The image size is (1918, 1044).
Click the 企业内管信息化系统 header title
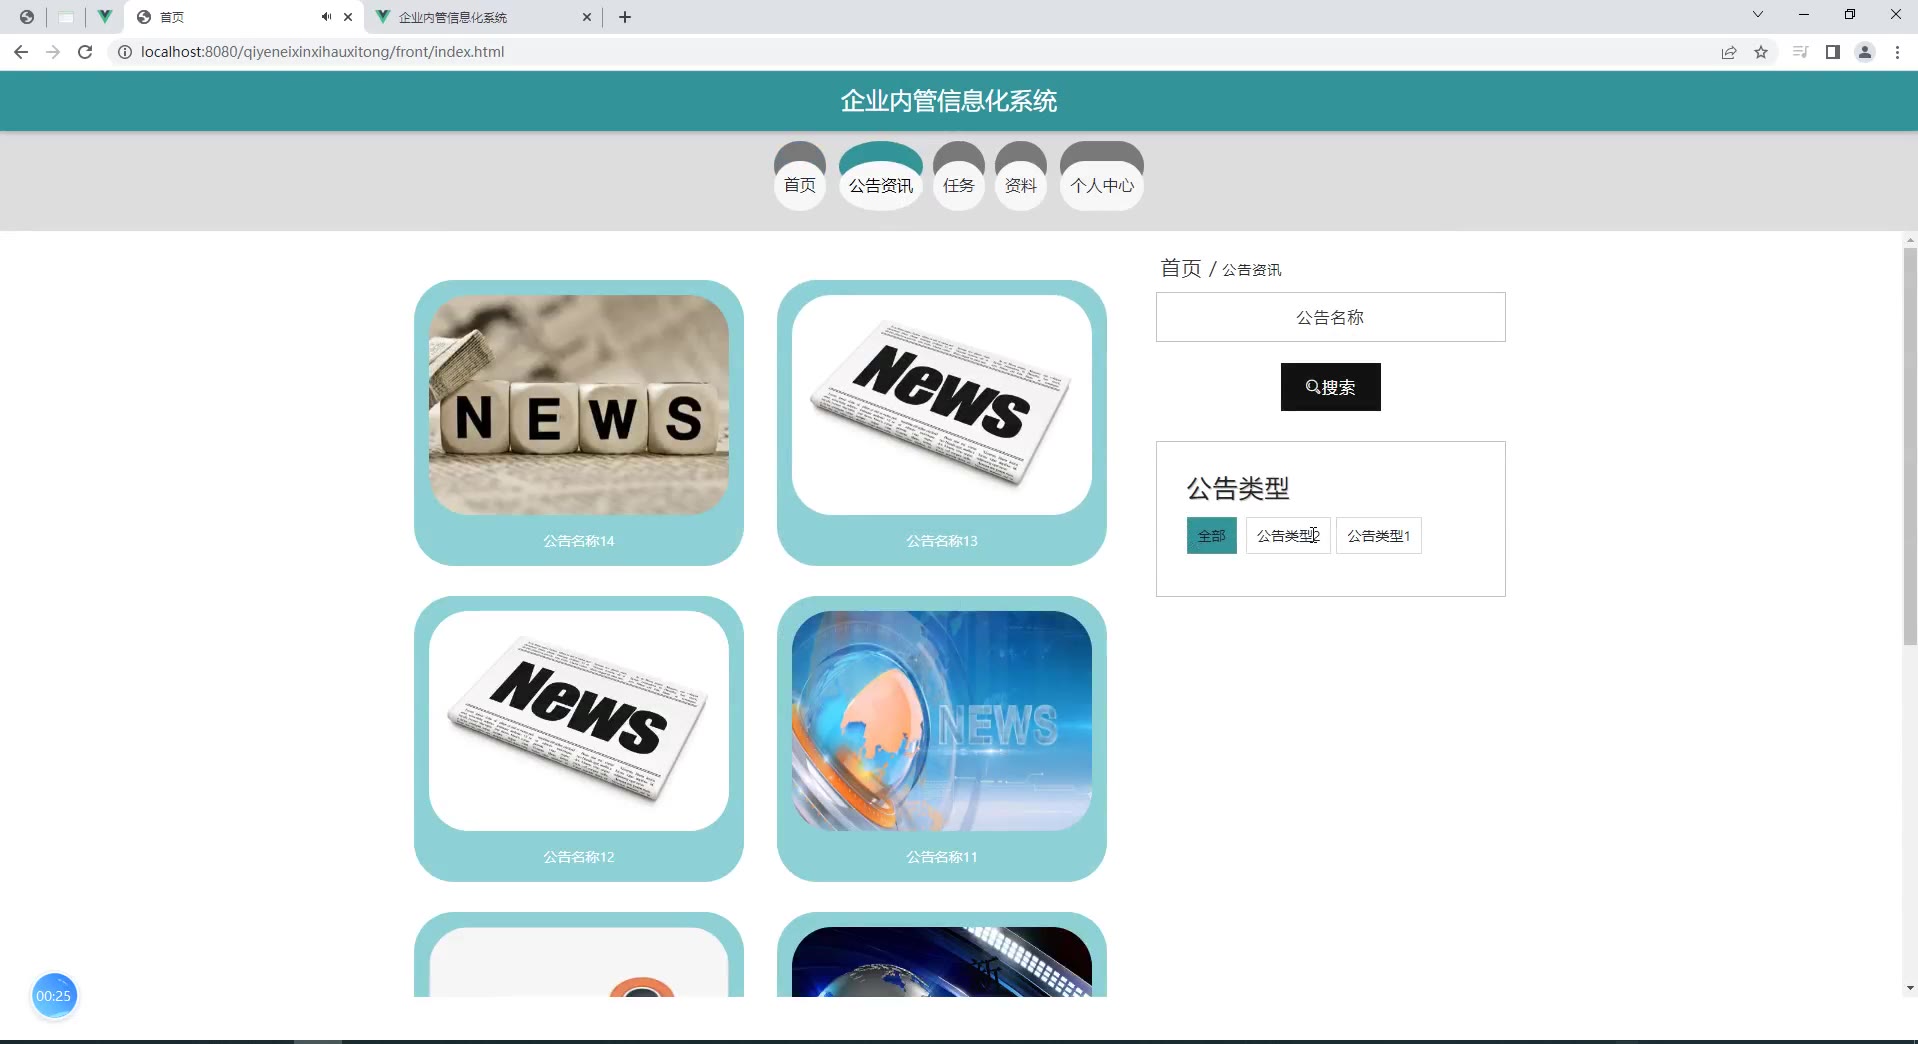[949, 101]
